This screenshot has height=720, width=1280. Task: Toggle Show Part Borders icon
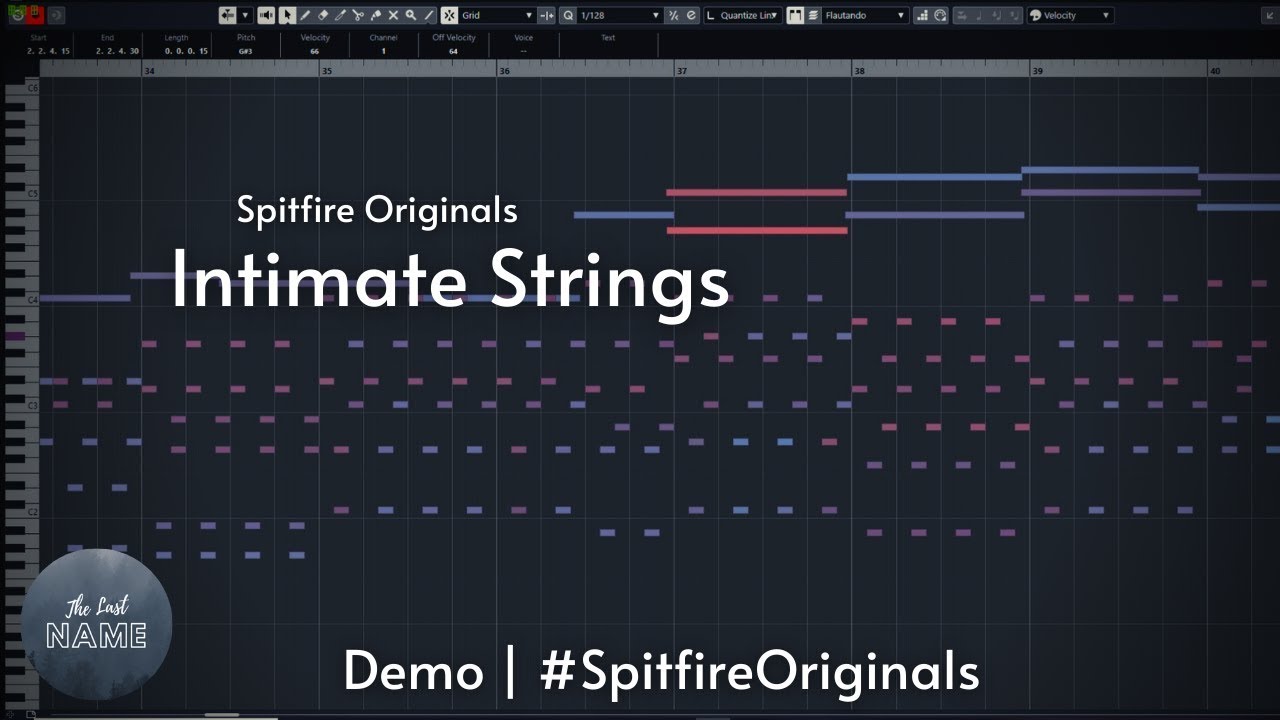(795, 15)
